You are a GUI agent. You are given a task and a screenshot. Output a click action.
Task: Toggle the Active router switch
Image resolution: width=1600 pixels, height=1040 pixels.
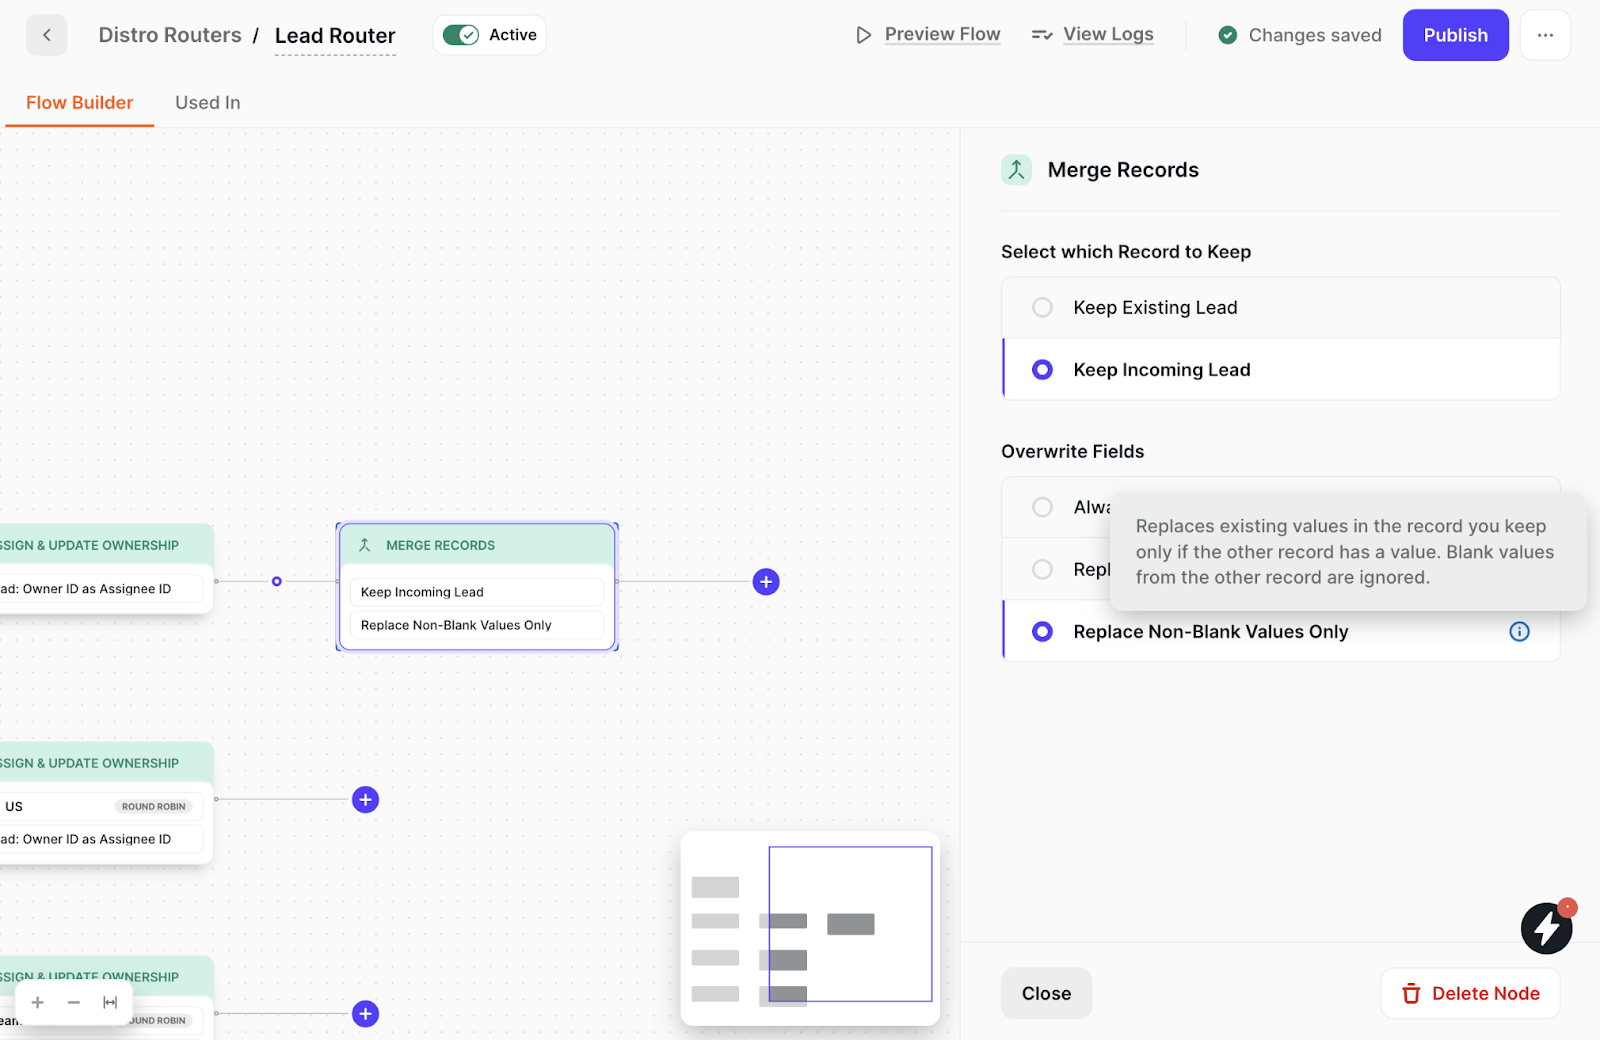coord(461,35)
